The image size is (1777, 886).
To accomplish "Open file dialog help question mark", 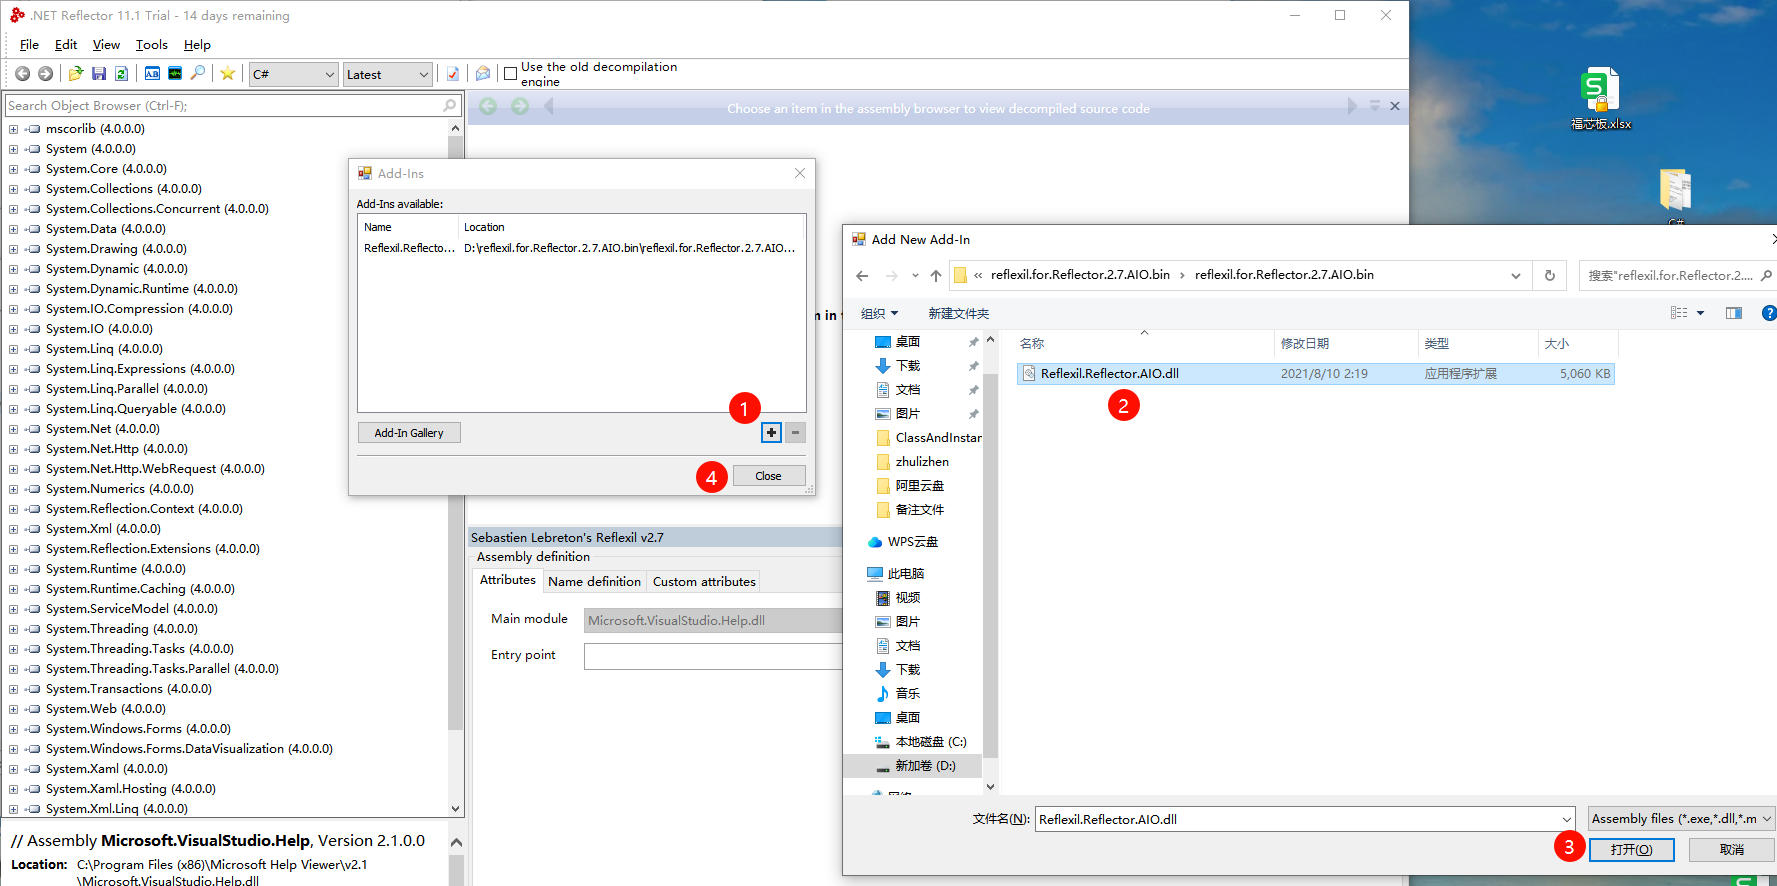I will (1769, 313).
